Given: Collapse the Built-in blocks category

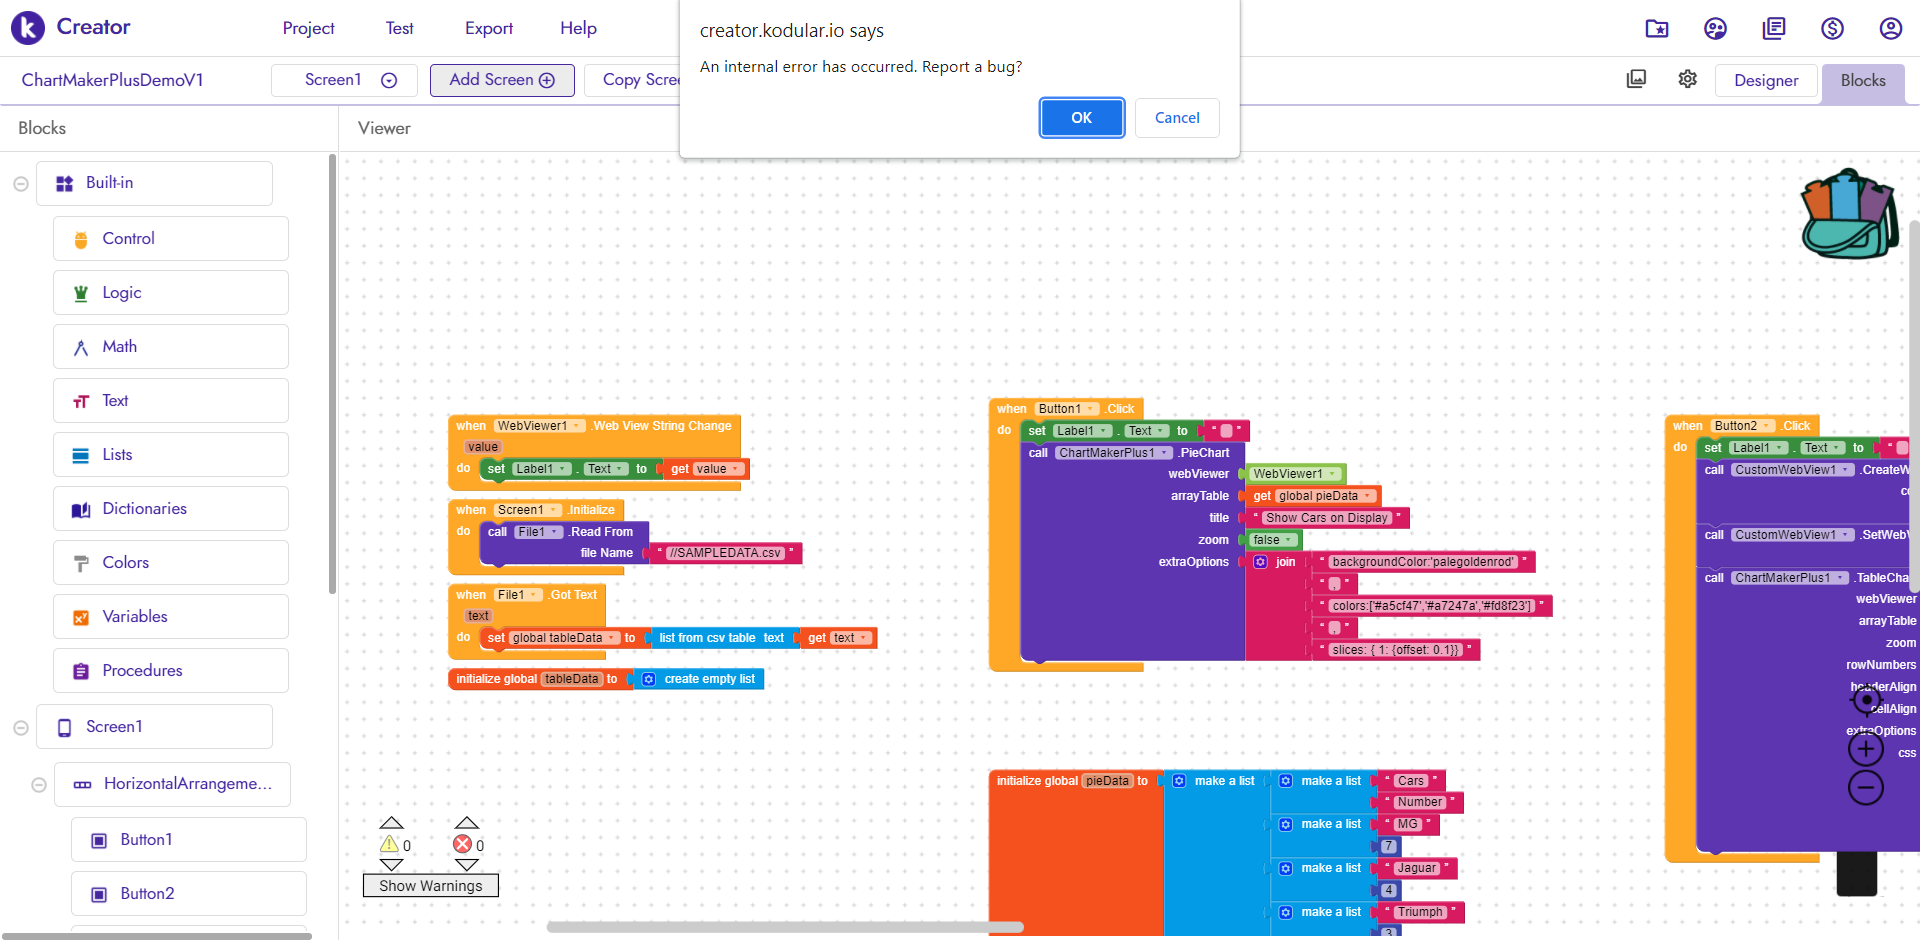Looking at the screenshot, I should (x=20, y=184).
